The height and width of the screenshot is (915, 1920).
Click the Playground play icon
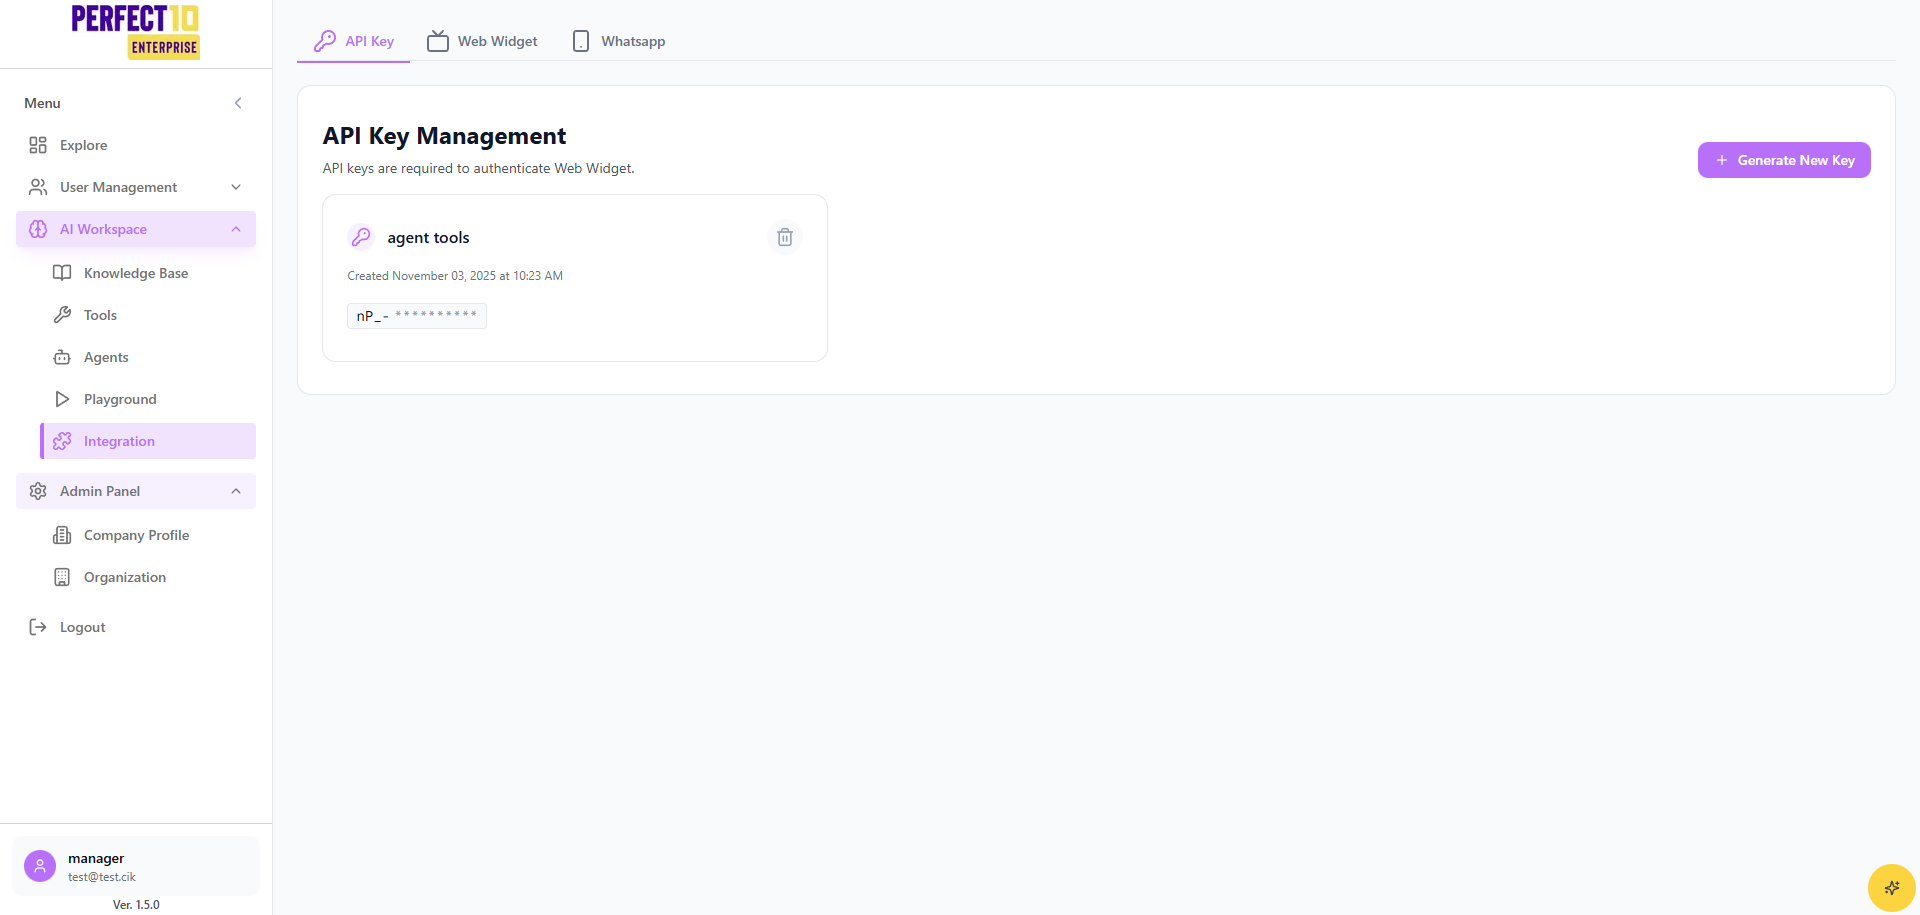tap(62, 399)
